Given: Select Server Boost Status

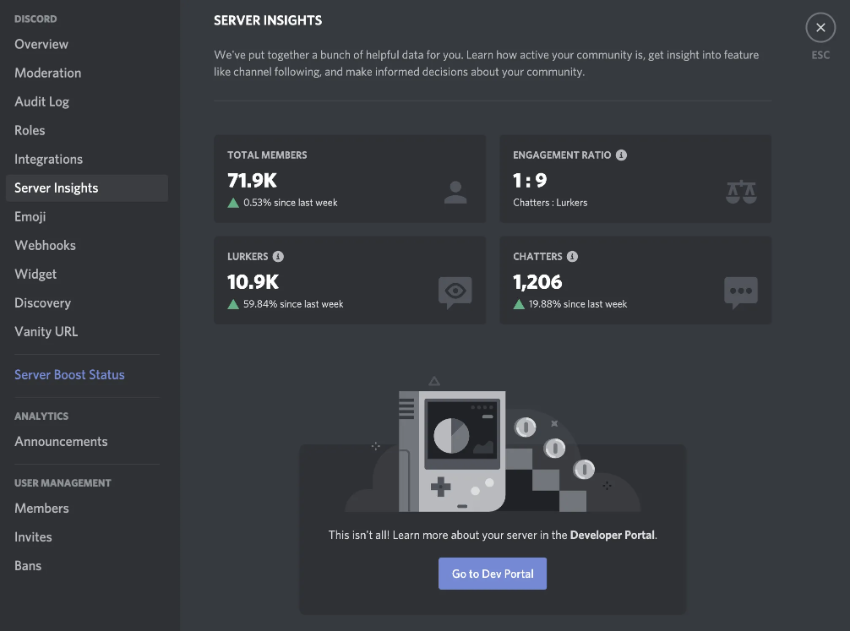Looking at the screenshot, I should click(69, 375).
